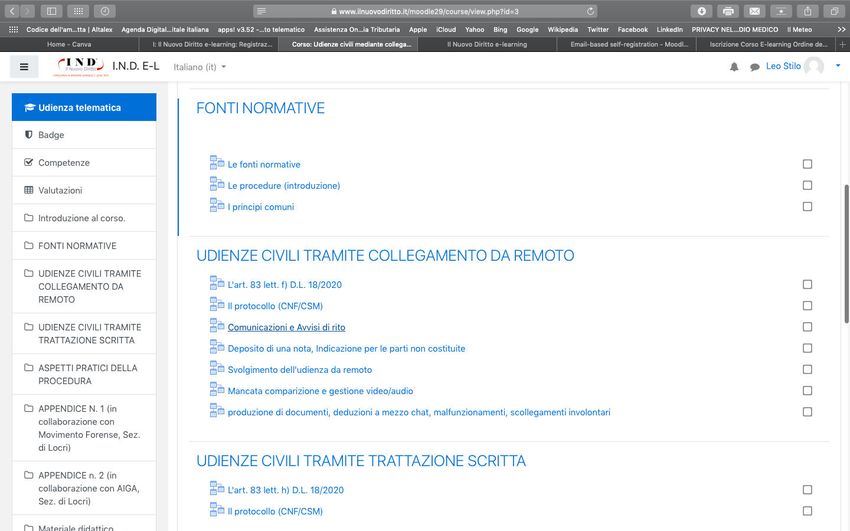Open the hamburger side drawer menu
Viewport: 850px width, 531px height.
(24, 67)
